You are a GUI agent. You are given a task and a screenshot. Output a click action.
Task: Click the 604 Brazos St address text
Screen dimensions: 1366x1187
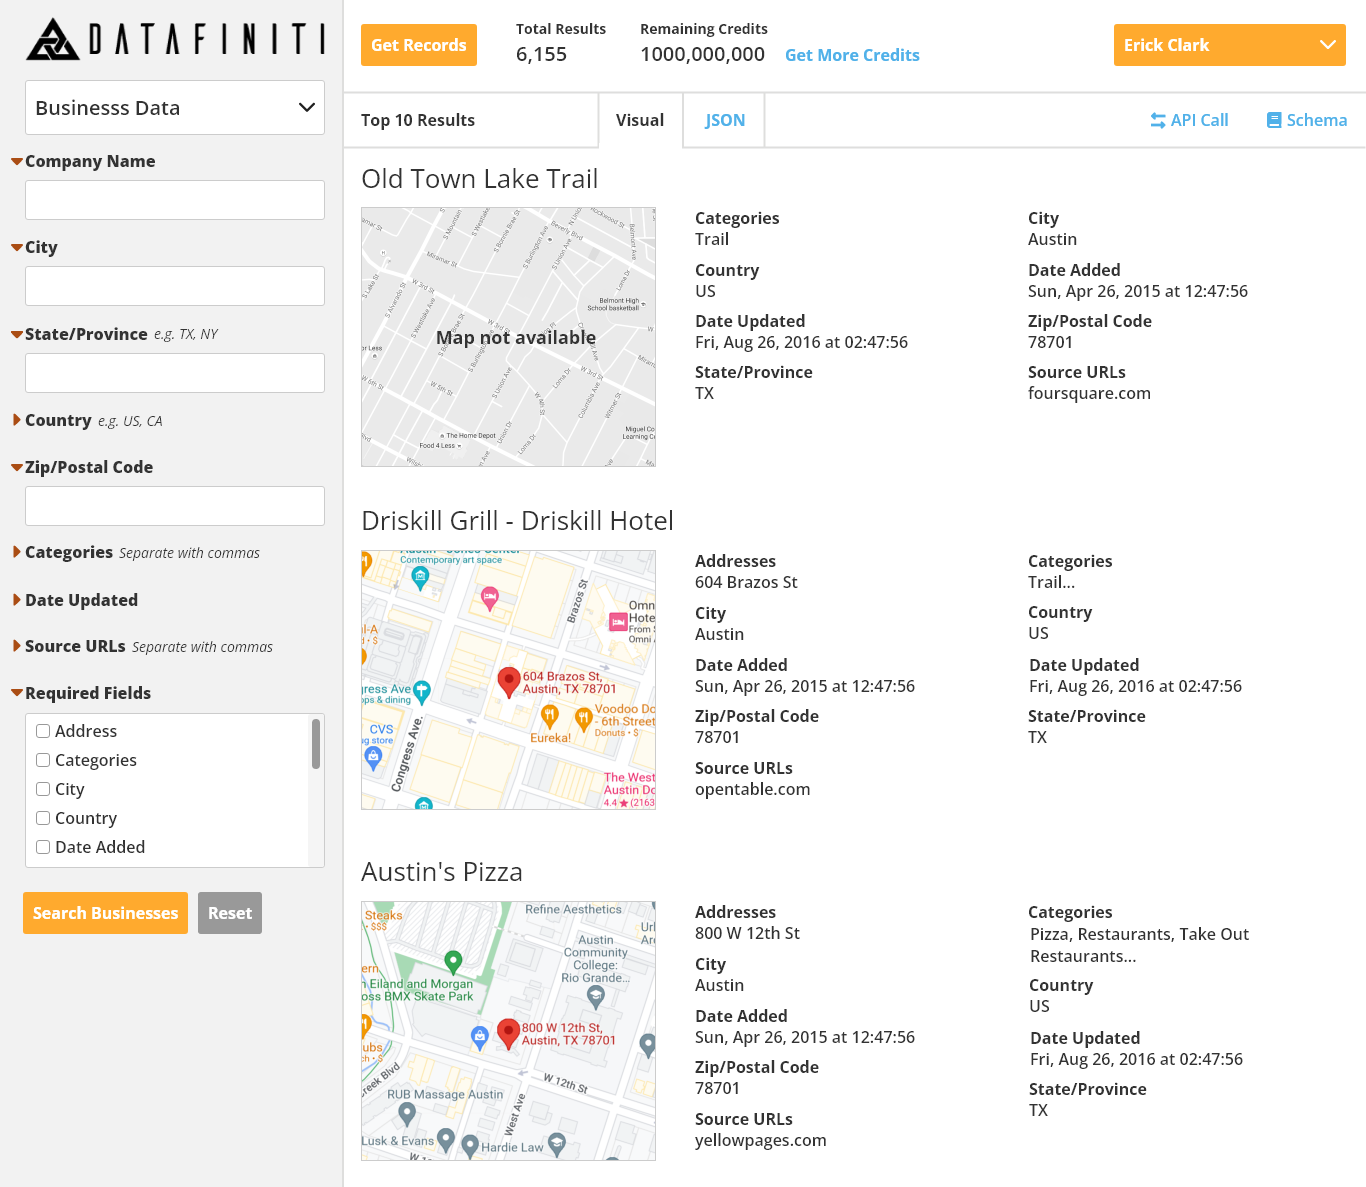pos(746,582)
